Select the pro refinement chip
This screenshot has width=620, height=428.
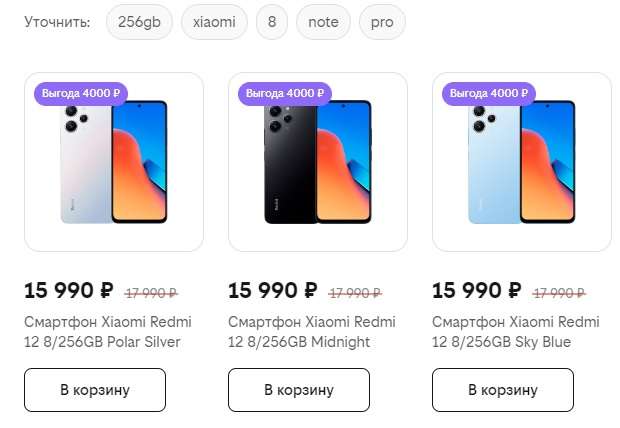tap(382, 22)
